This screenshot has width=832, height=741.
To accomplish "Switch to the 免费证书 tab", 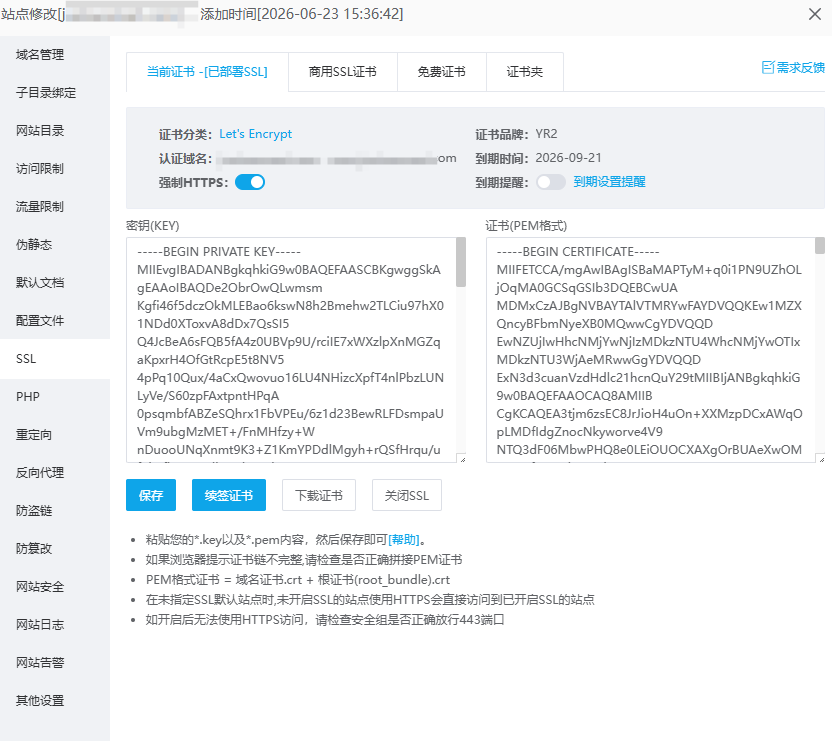I will coord(441,72).
